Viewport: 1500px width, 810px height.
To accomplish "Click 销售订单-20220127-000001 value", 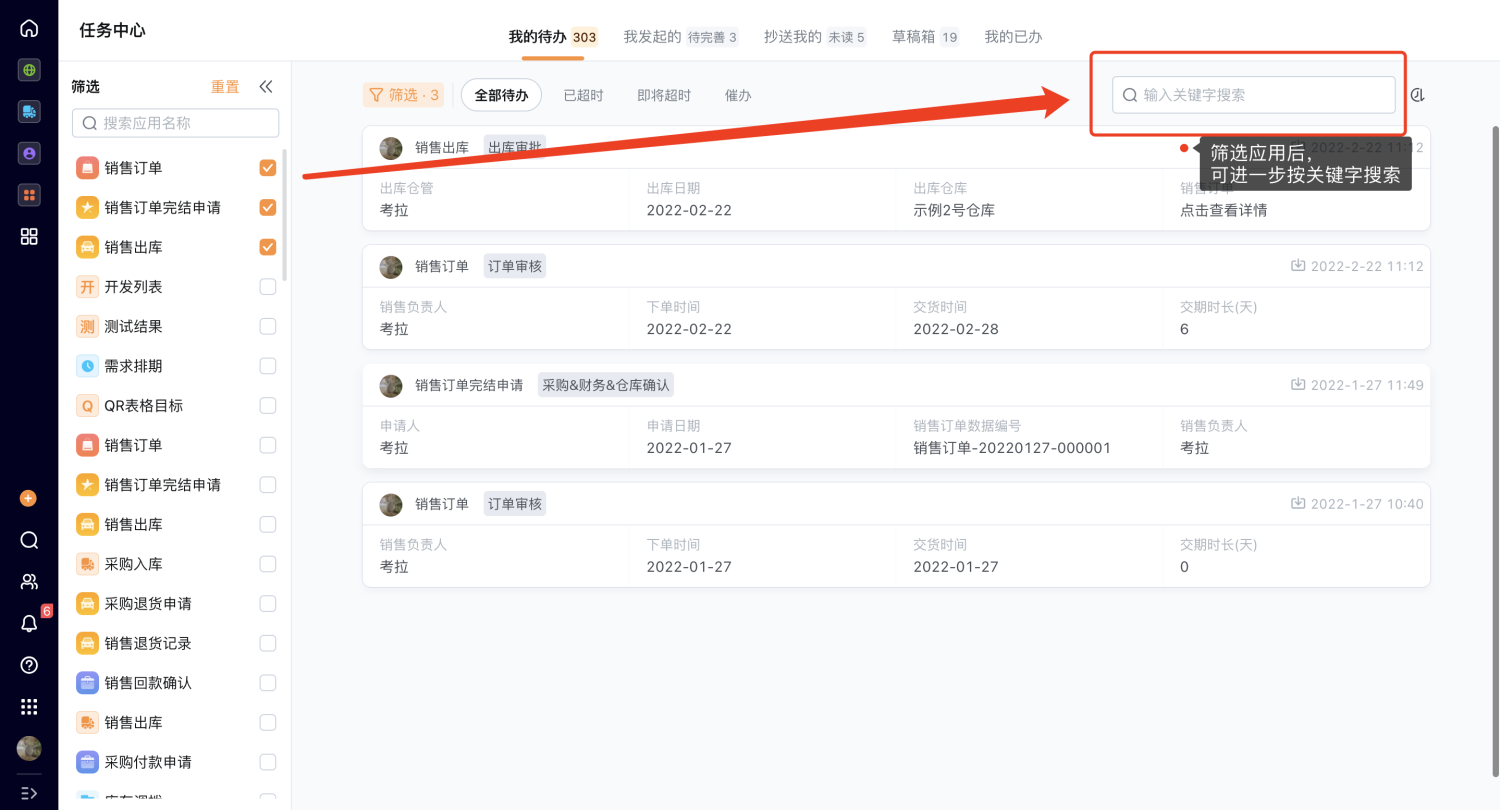I will coord(1012,448).
